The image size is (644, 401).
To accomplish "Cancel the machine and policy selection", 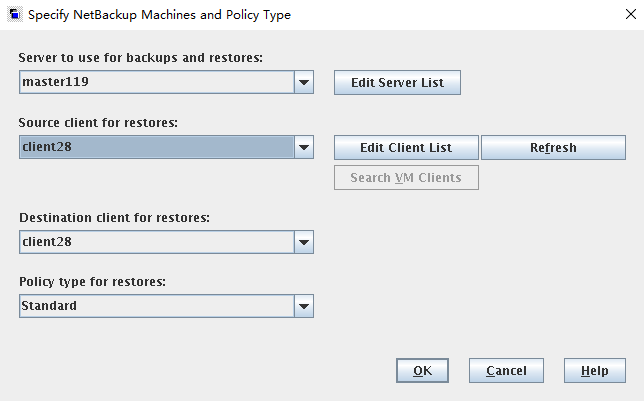I will tap(506, 371).
